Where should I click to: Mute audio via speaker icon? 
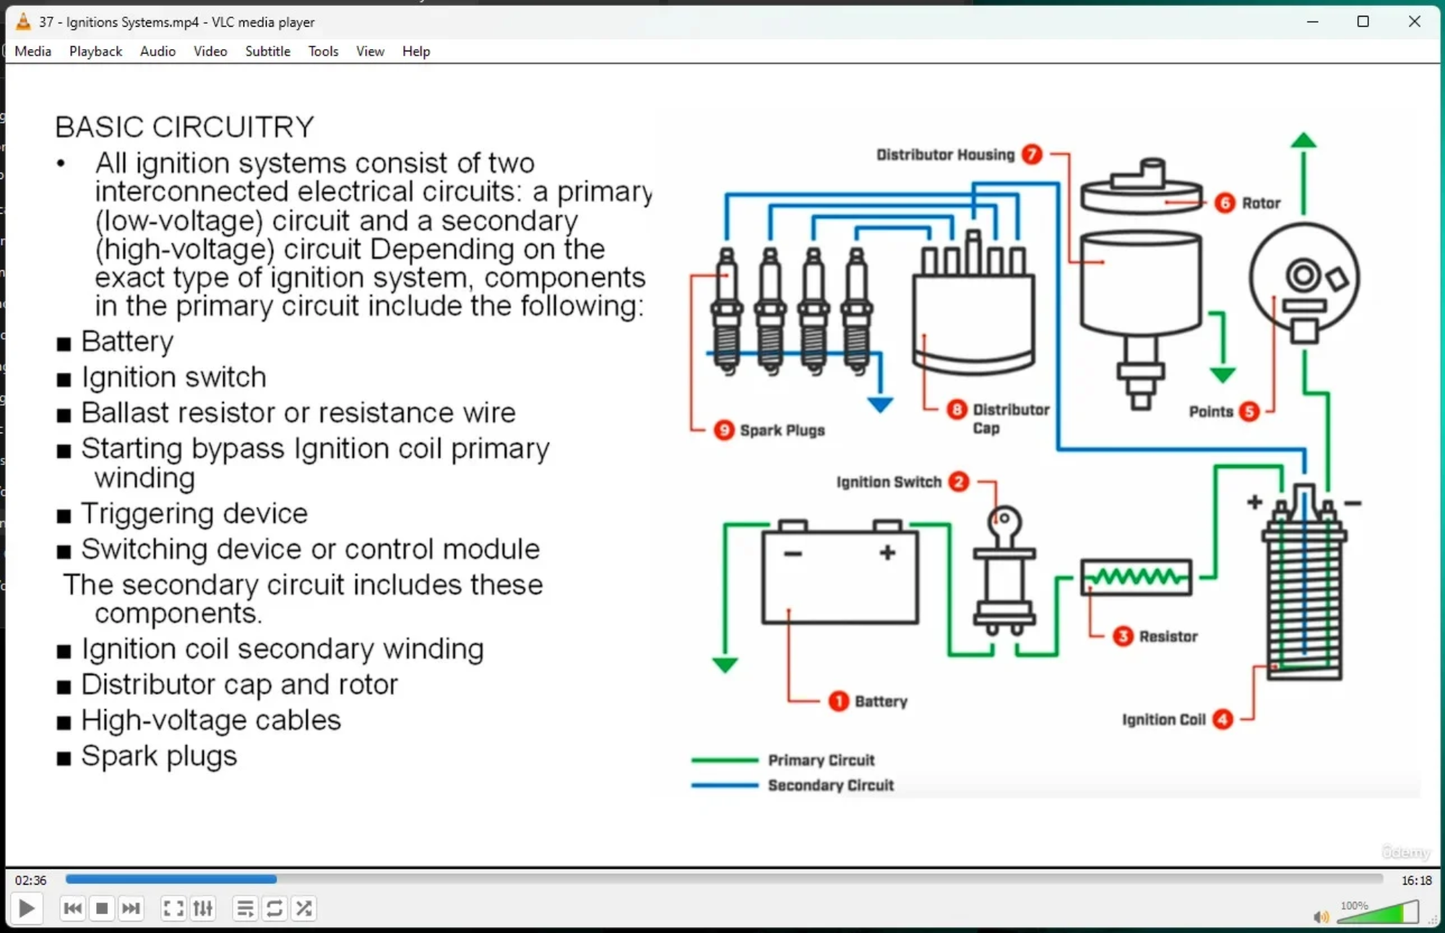[1321, 916]
